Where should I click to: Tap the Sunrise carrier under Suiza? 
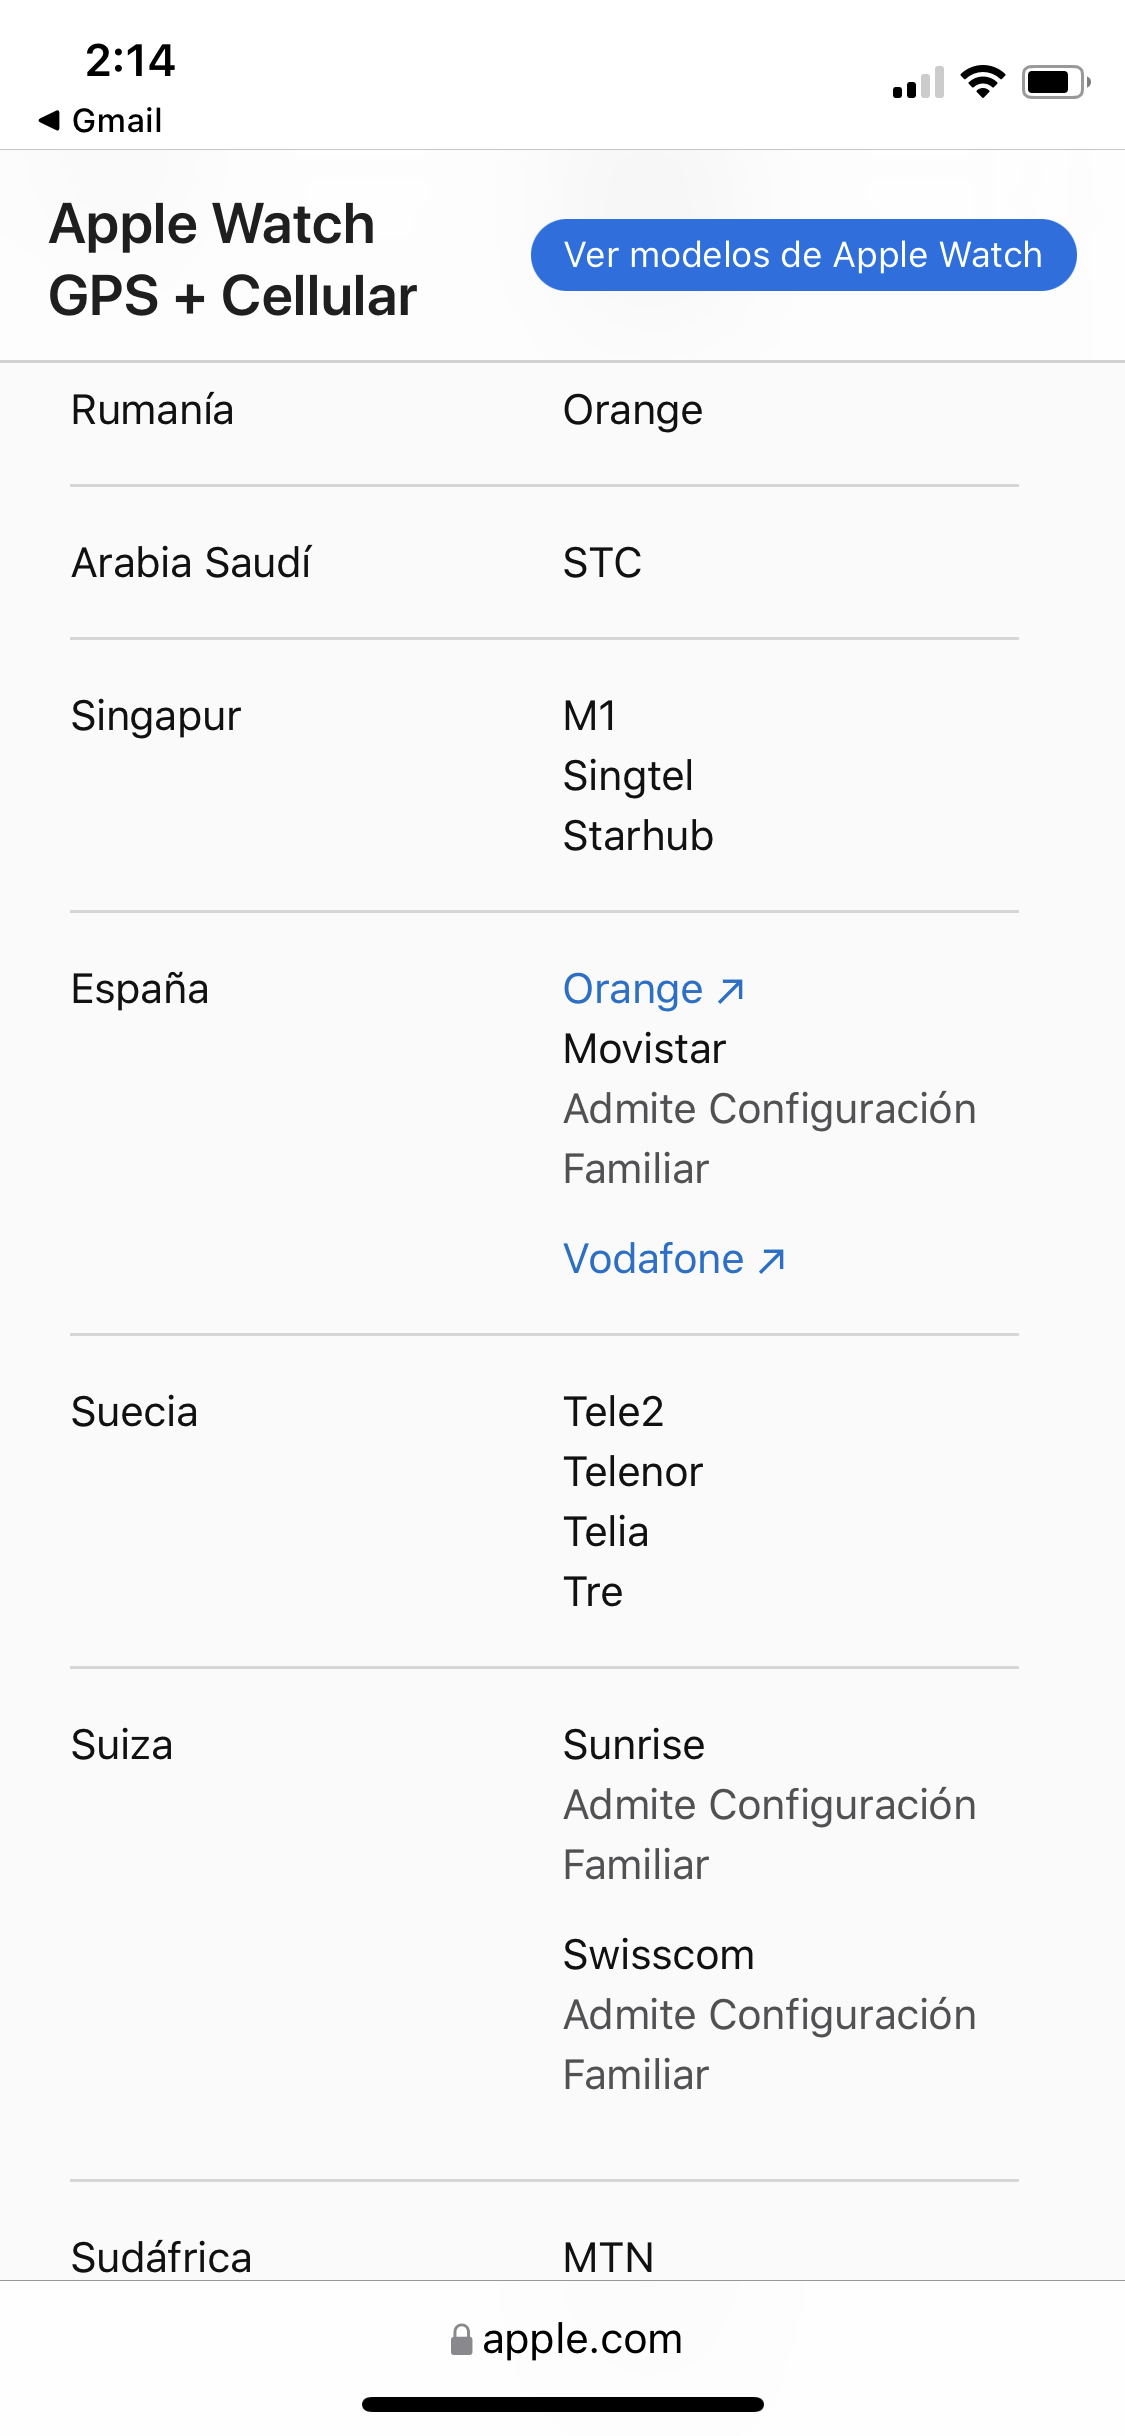634,1745
